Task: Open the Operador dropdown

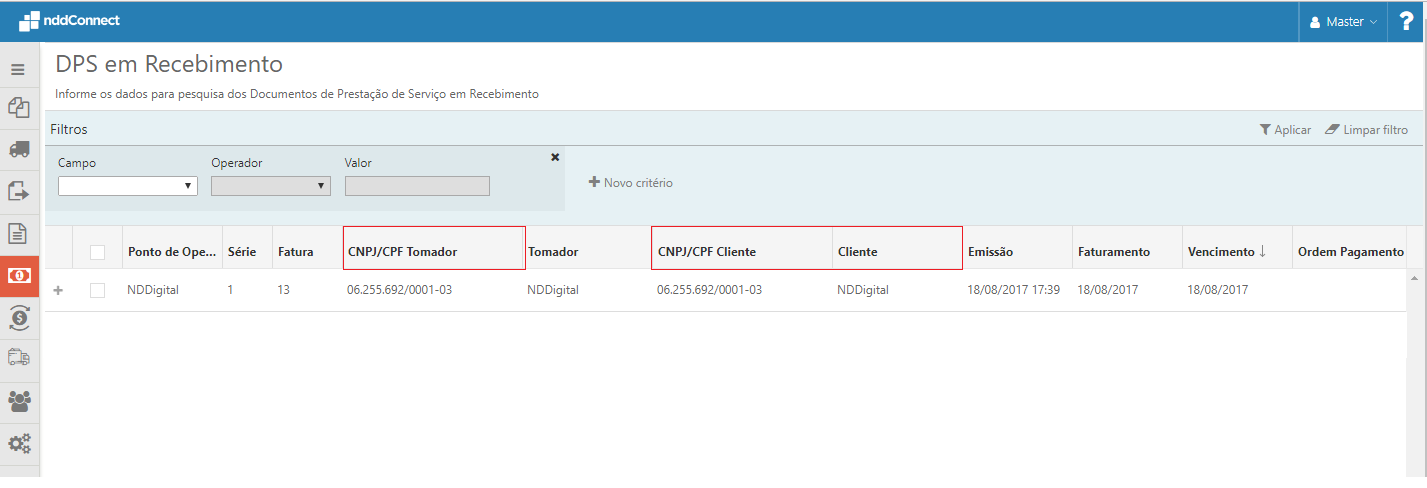Action: click(270, 186)
